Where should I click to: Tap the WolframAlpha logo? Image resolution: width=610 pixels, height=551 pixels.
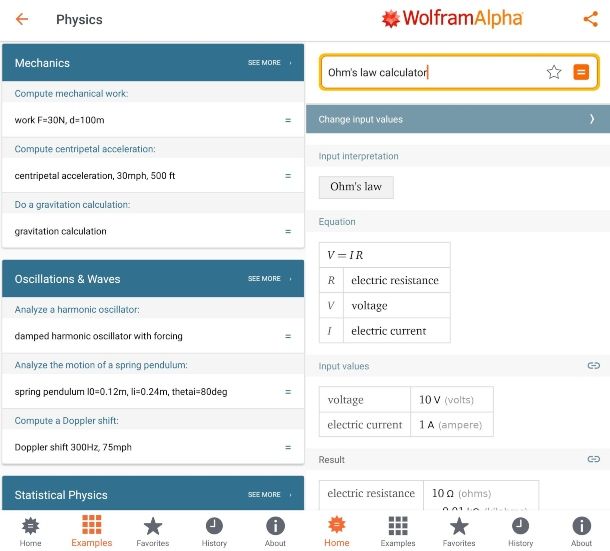coord(452,18)
